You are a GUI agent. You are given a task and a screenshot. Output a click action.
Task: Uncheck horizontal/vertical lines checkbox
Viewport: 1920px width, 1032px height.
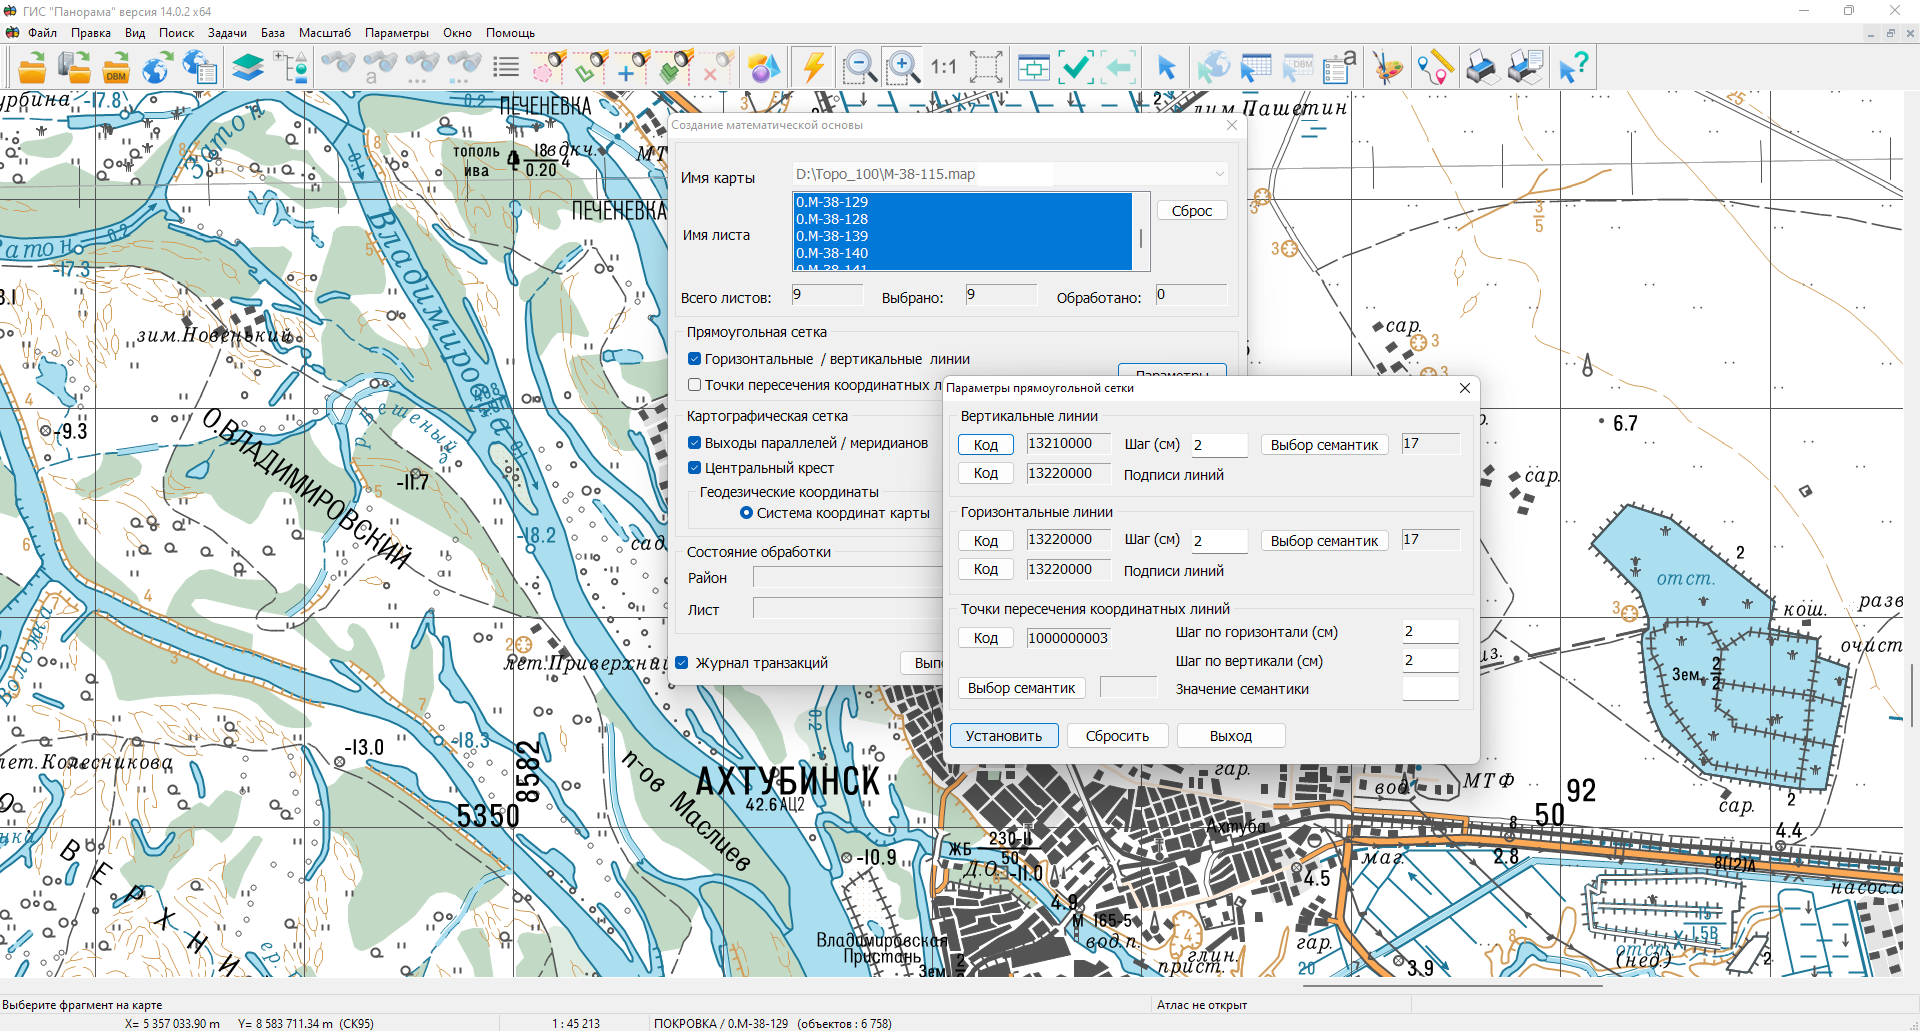[x=694, y=359]
